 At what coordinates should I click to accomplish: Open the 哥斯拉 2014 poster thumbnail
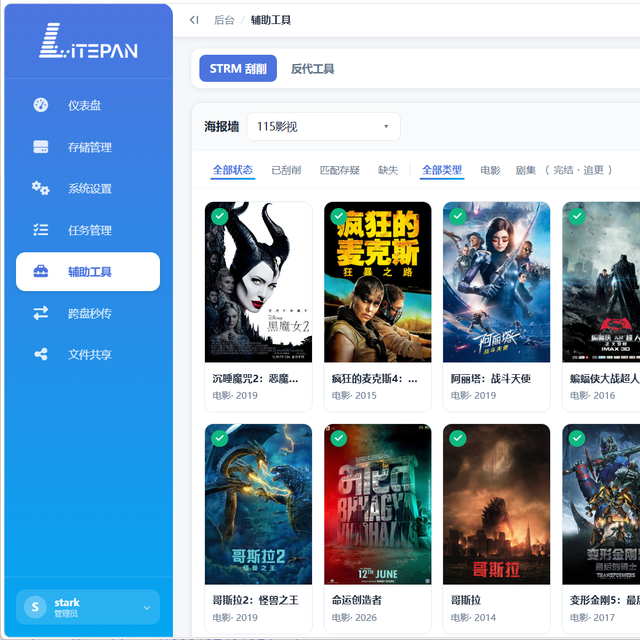pyautogui.click(x=497, y=504)
